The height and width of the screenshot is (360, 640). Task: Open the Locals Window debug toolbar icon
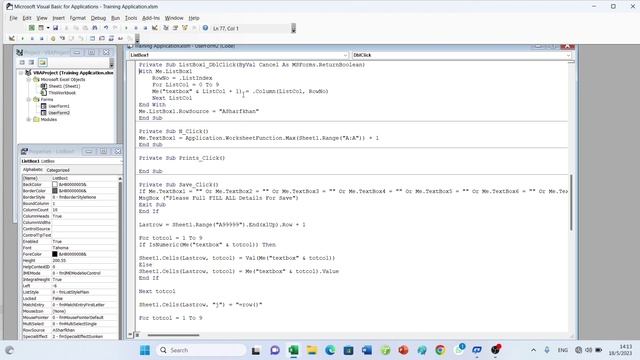click(92, 38)
